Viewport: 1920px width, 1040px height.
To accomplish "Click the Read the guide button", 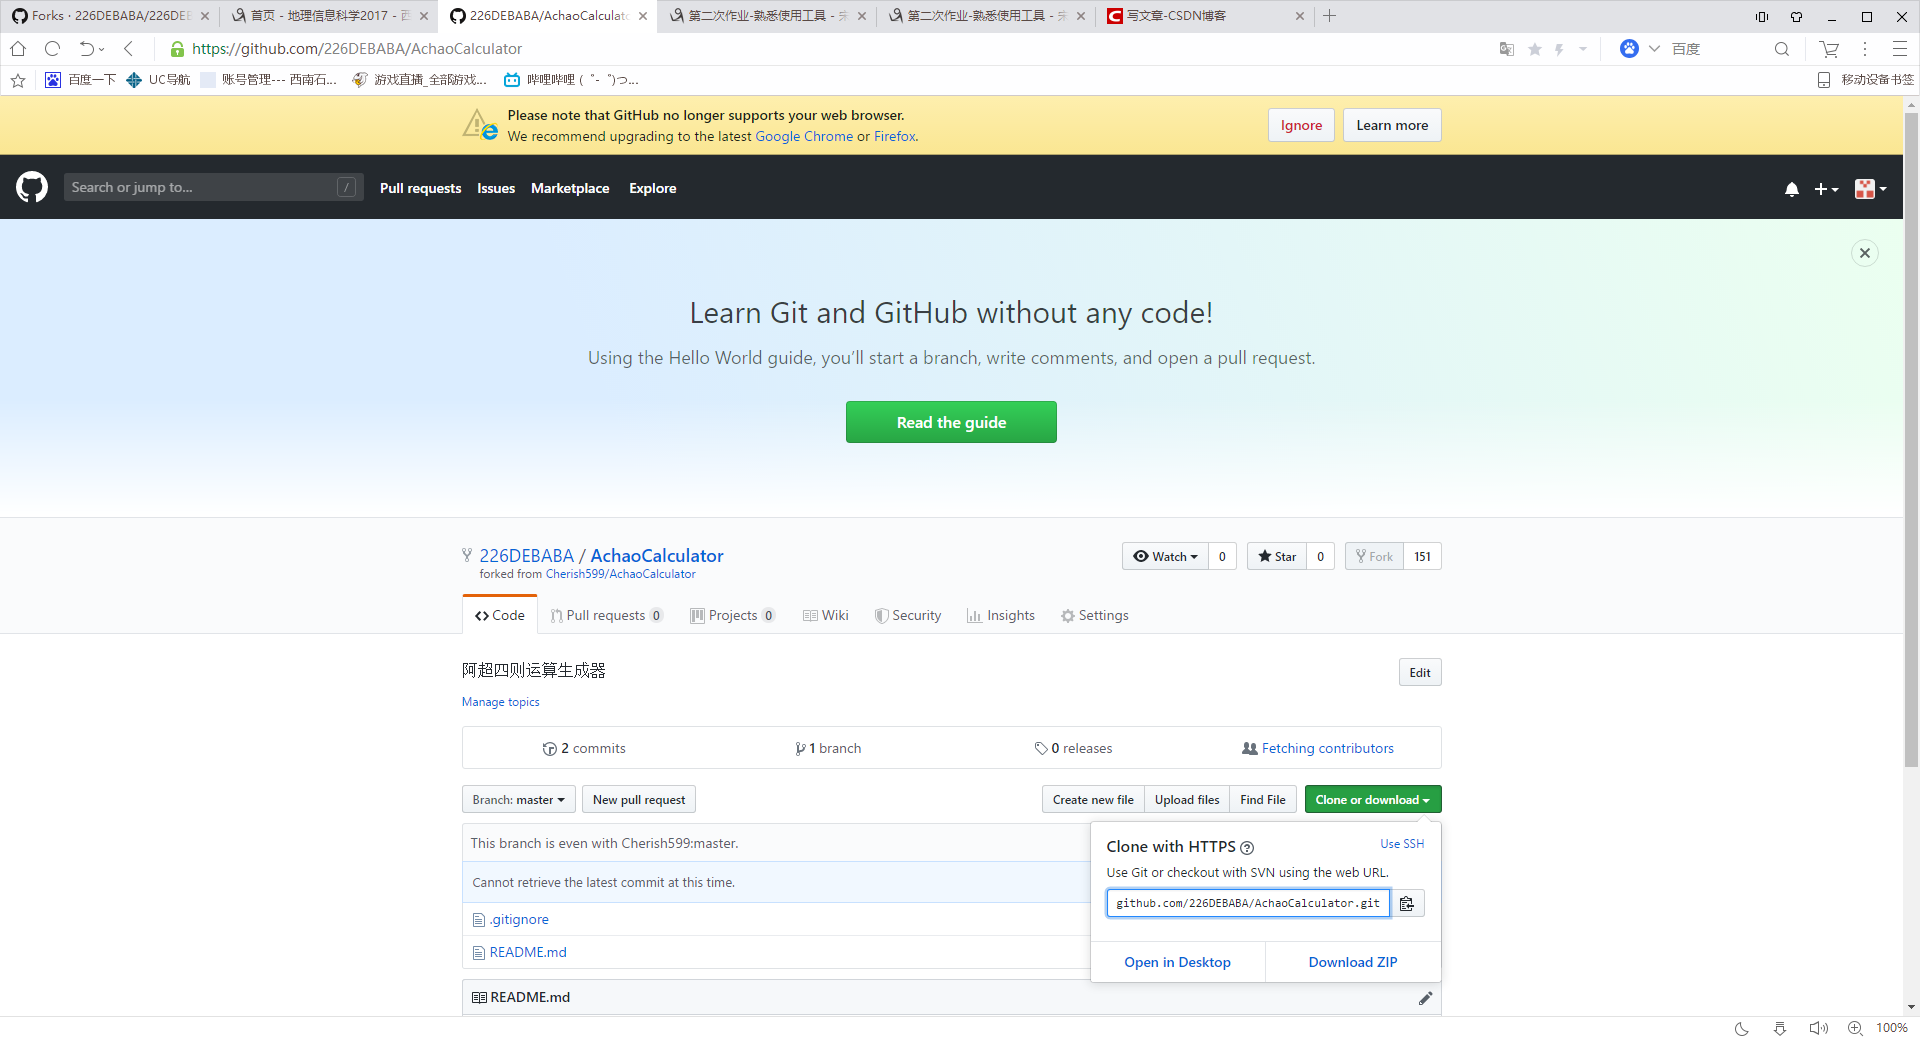I will (951, 422).
